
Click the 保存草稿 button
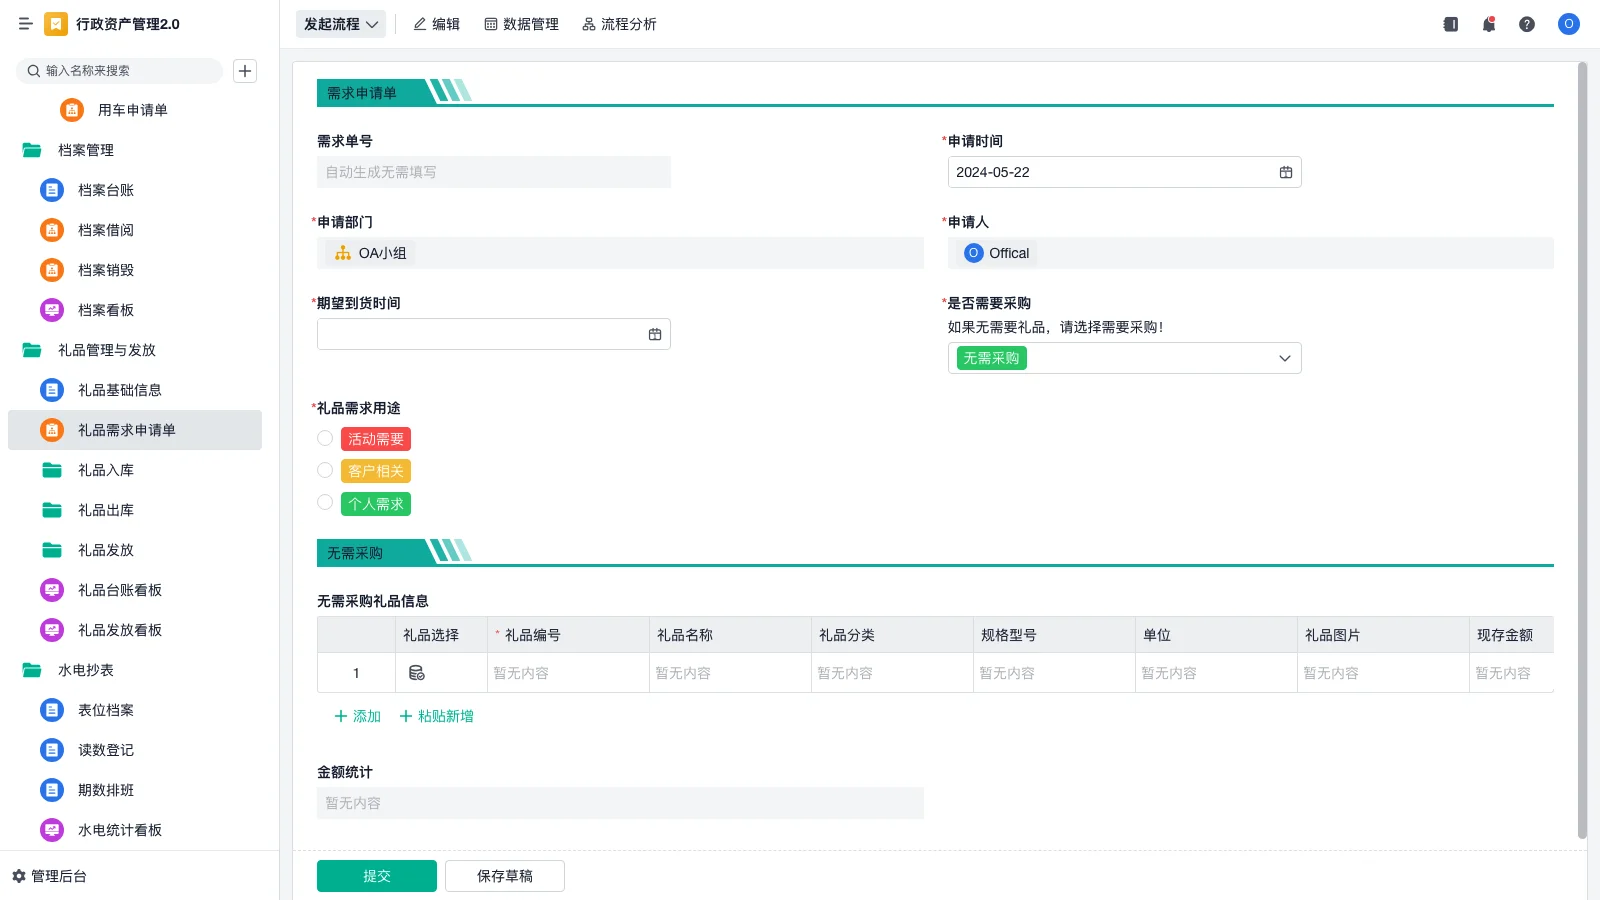(505, 876)
